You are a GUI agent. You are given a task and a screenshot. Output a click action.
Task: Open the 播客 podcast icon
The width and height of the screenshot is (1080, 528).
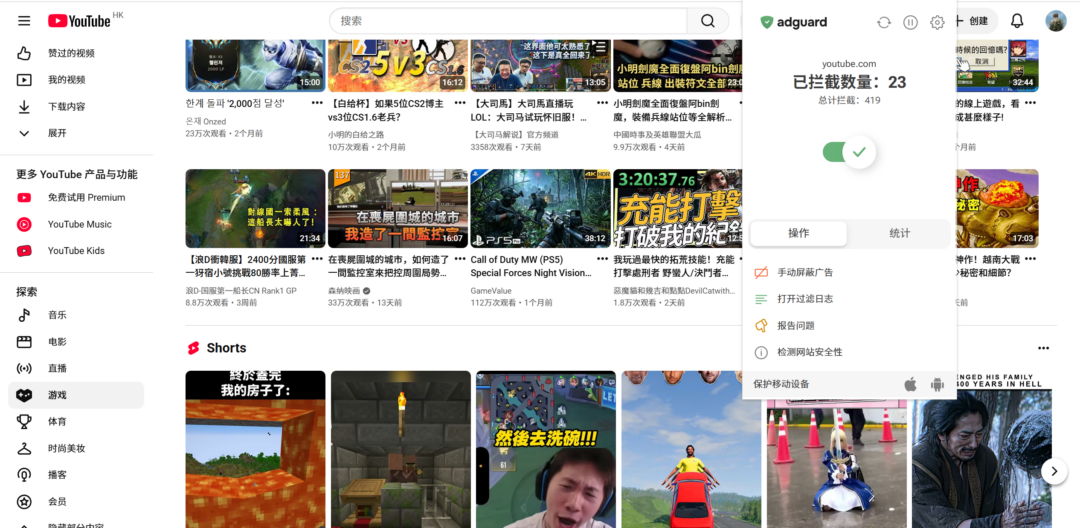24,475
